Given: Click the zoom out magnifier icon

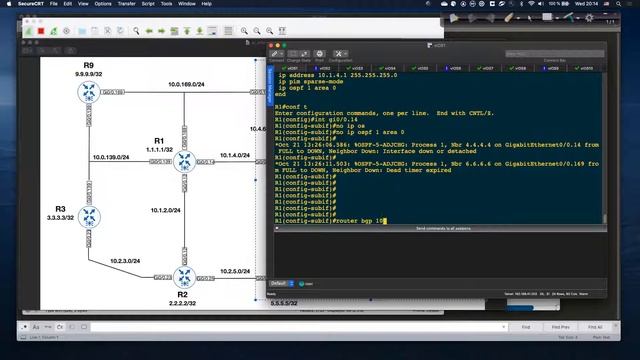Looking at the screenshot, I should [269, 31].
